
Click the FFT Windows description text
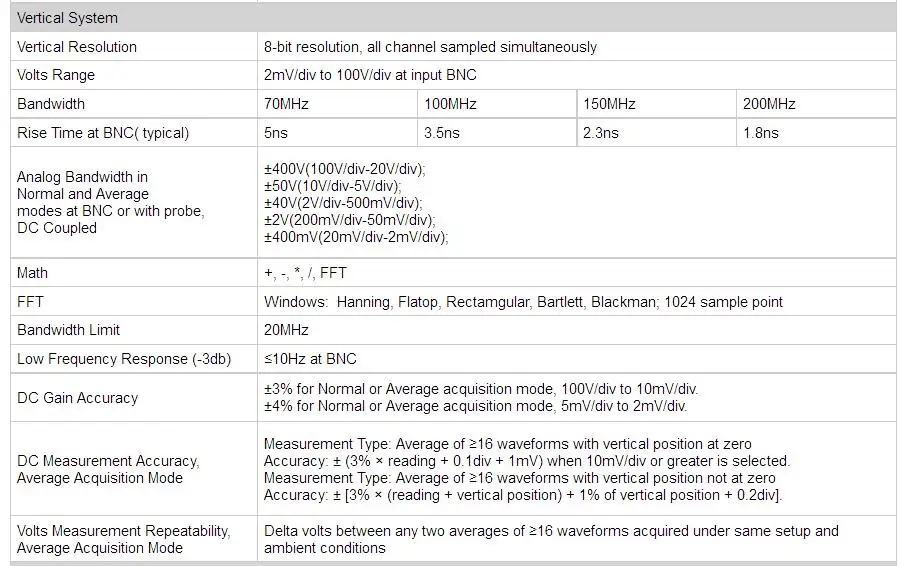coord(523,302)
